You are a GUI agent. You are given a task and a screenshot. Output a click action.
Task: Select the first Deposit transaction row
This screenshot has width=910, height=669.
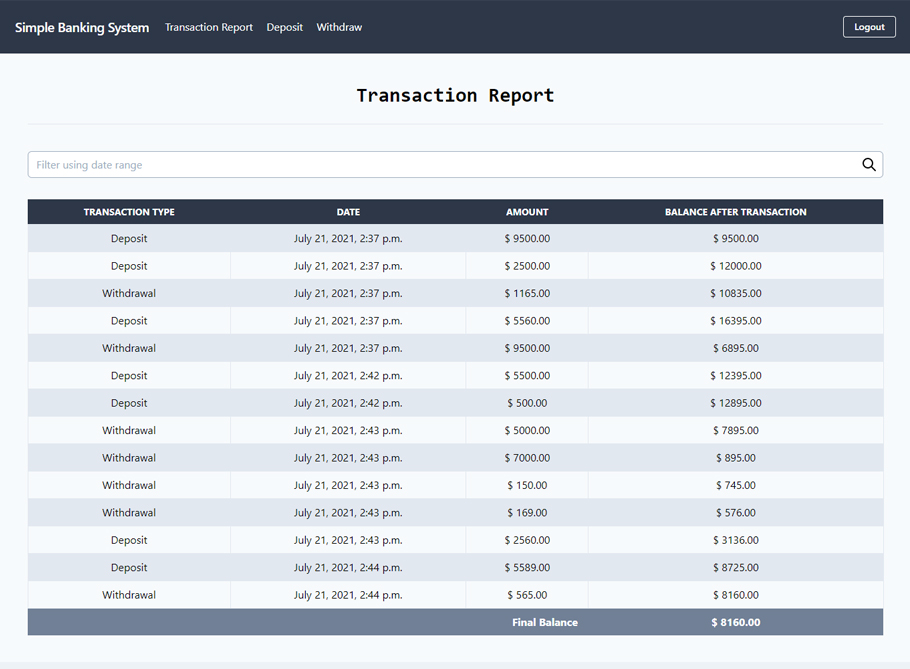tap(455, 238)
